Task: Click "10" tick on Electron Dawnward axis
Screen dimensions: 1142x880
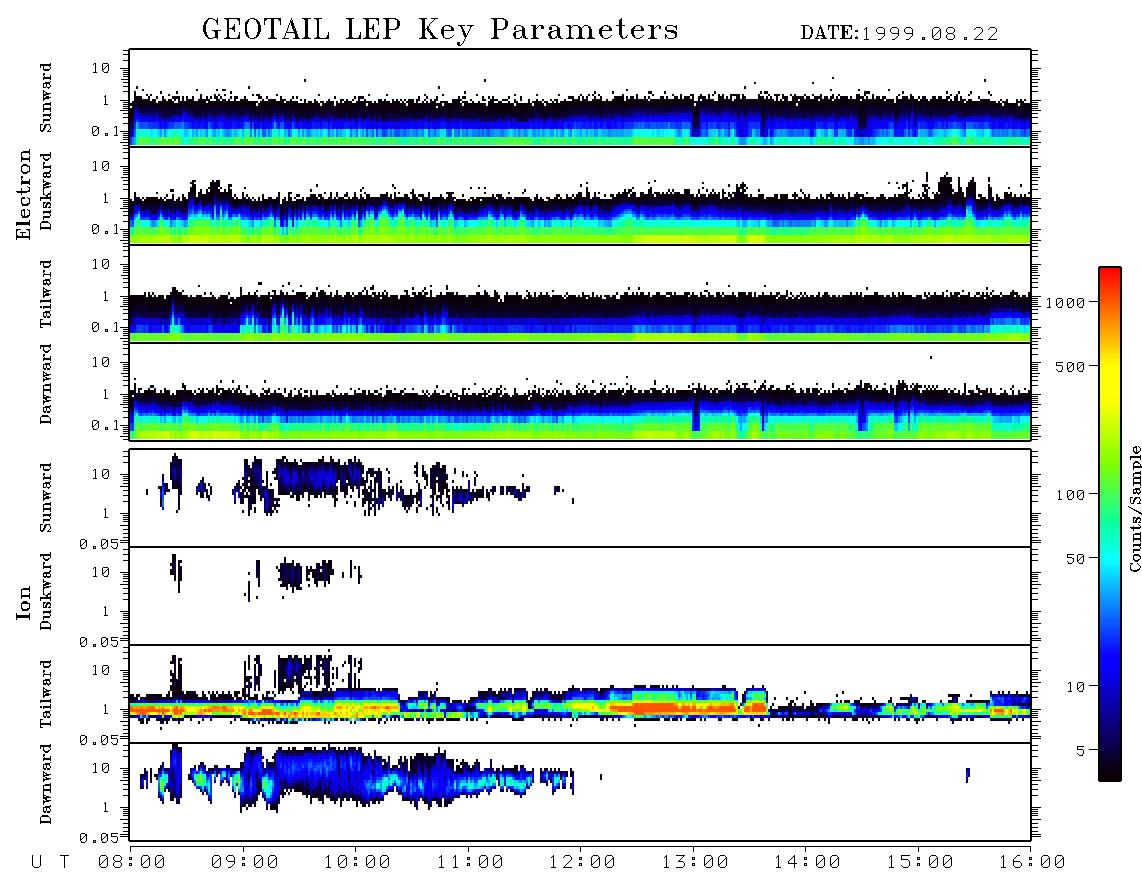Action: click(101, 362)
